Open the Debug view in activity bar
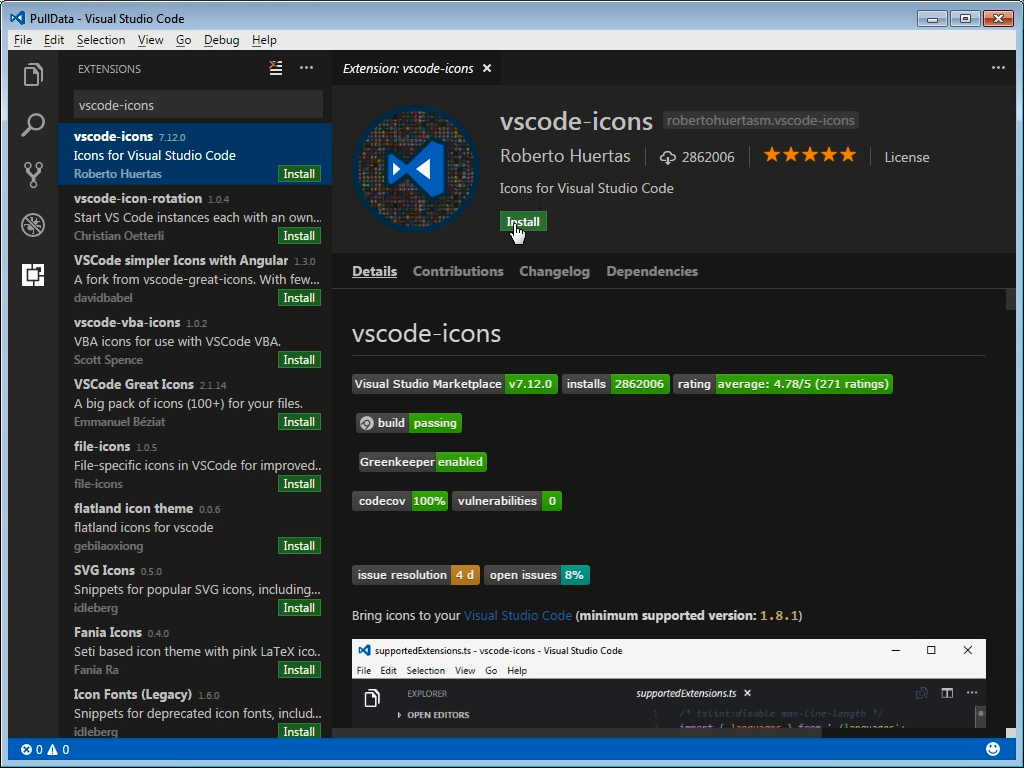 (x=33, y=225)
